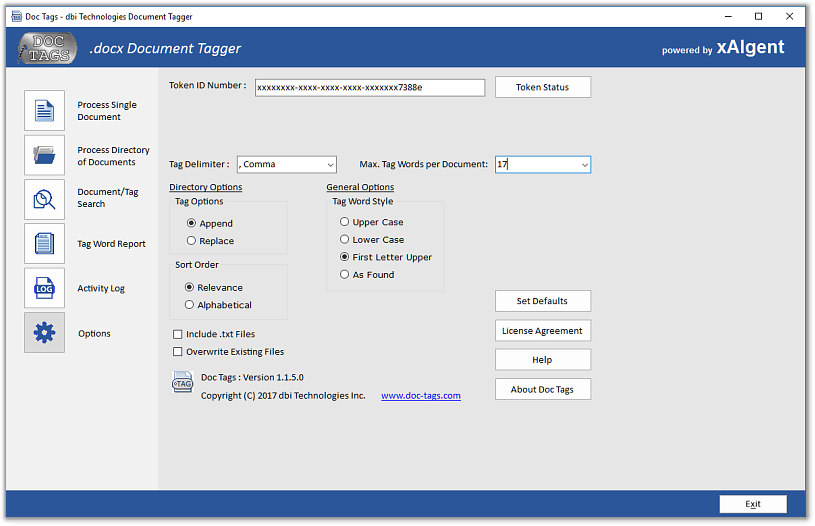Select the Options gear icon
This screenshot has width=815, height=526.
pyautogui.click(x=44, y=333)
